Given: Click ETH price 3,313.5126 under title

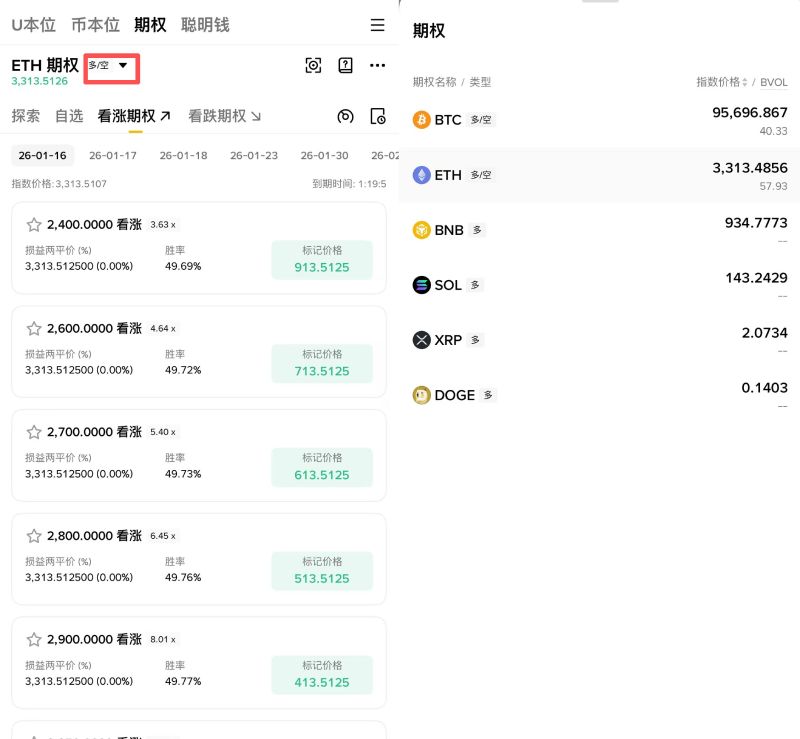Looking at the screenshot, I should (x=39, y=81).
